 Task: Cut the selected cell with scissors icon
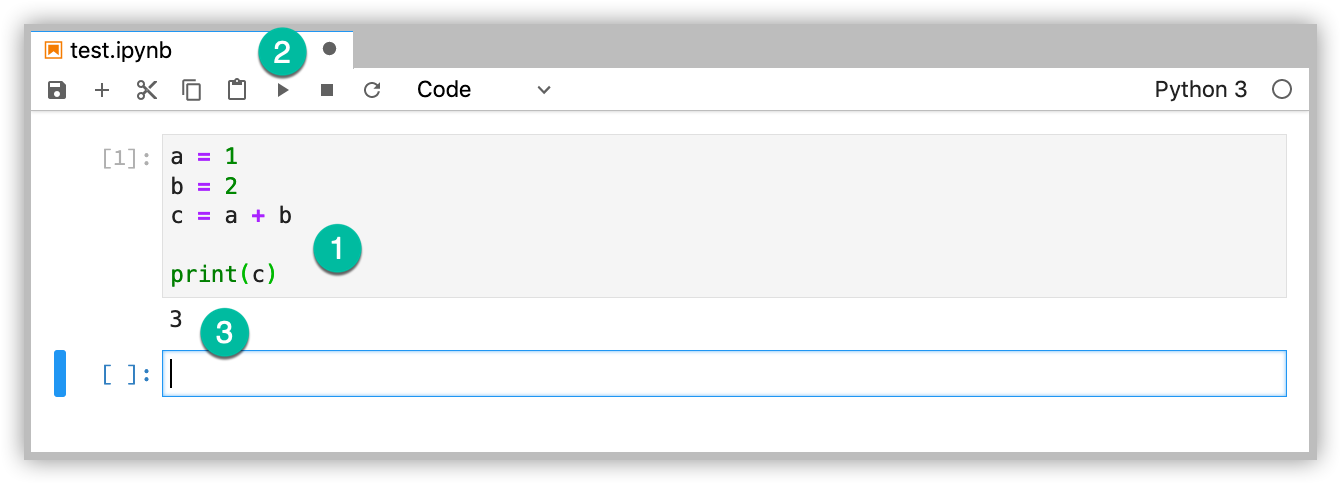point(147,90)
